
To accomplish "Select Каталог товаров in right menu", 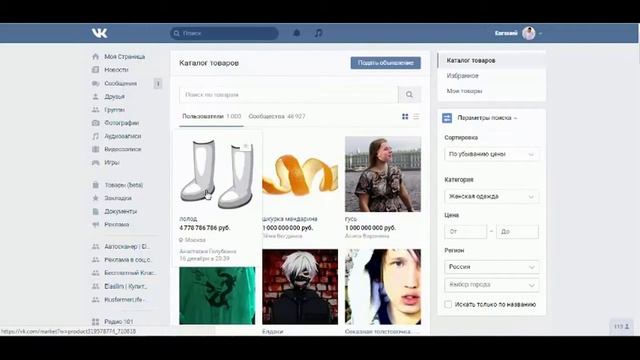I will point(492,60).
